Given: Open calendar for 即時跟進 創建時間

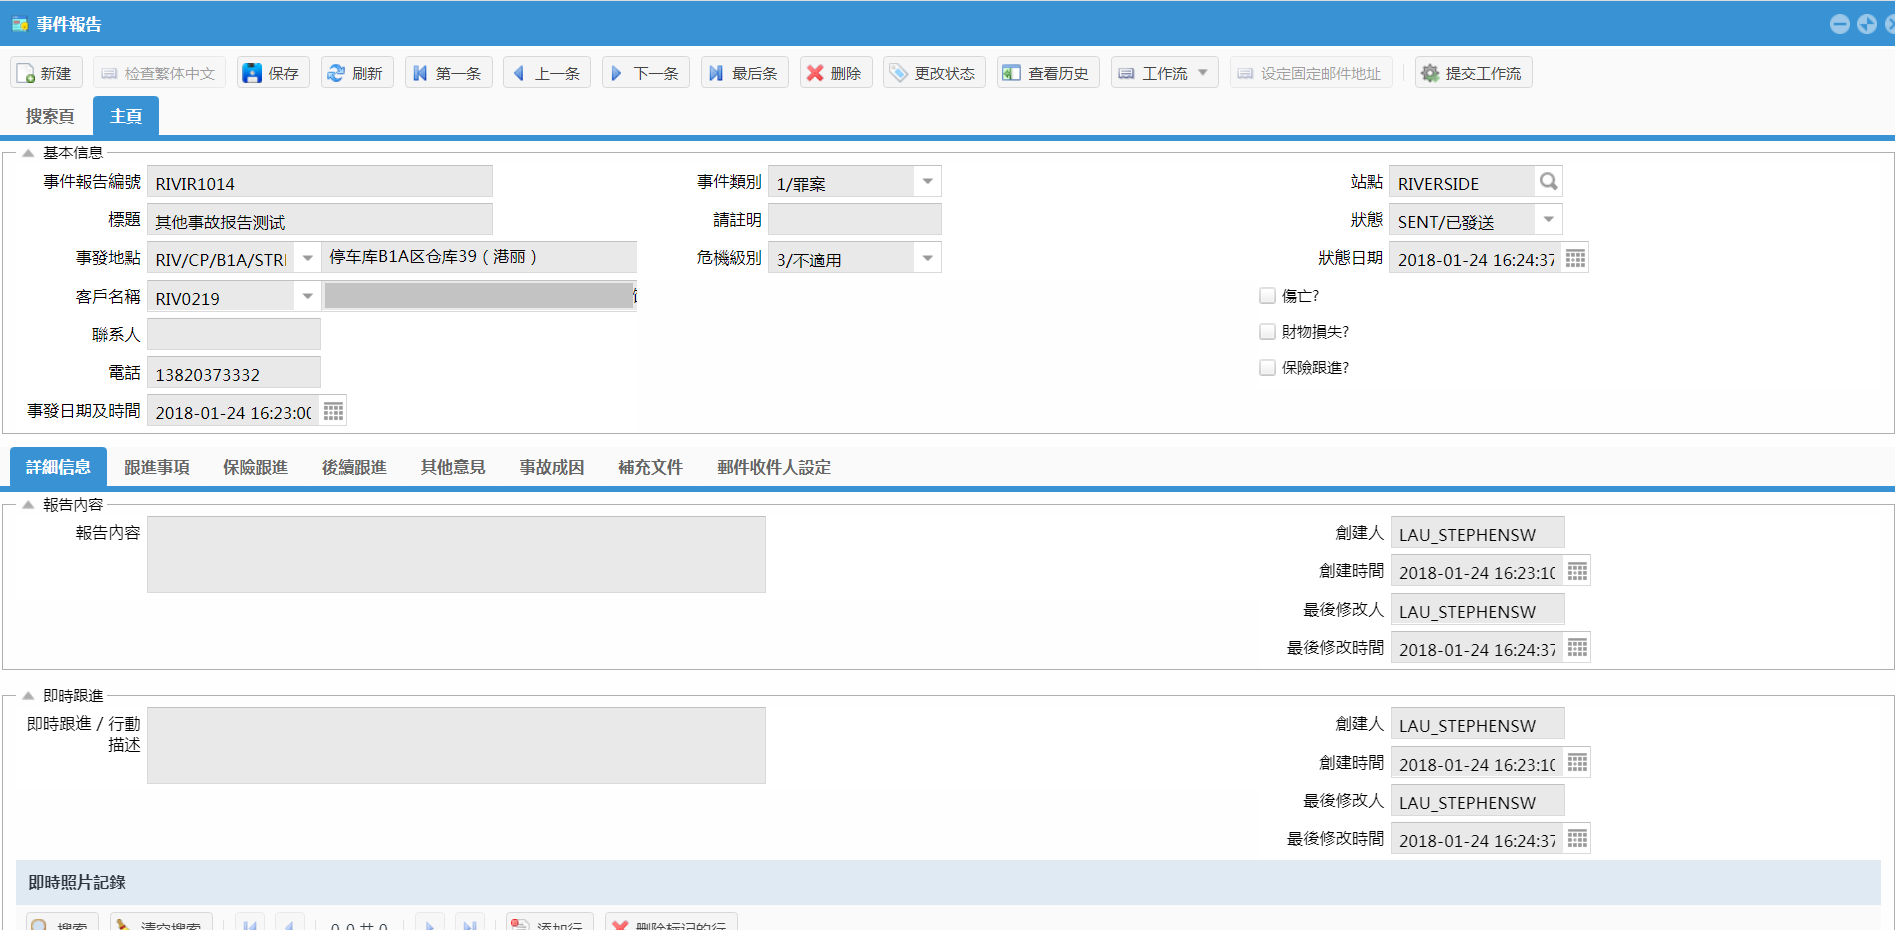Looking at the screenshot, I should click(1577, 763).
